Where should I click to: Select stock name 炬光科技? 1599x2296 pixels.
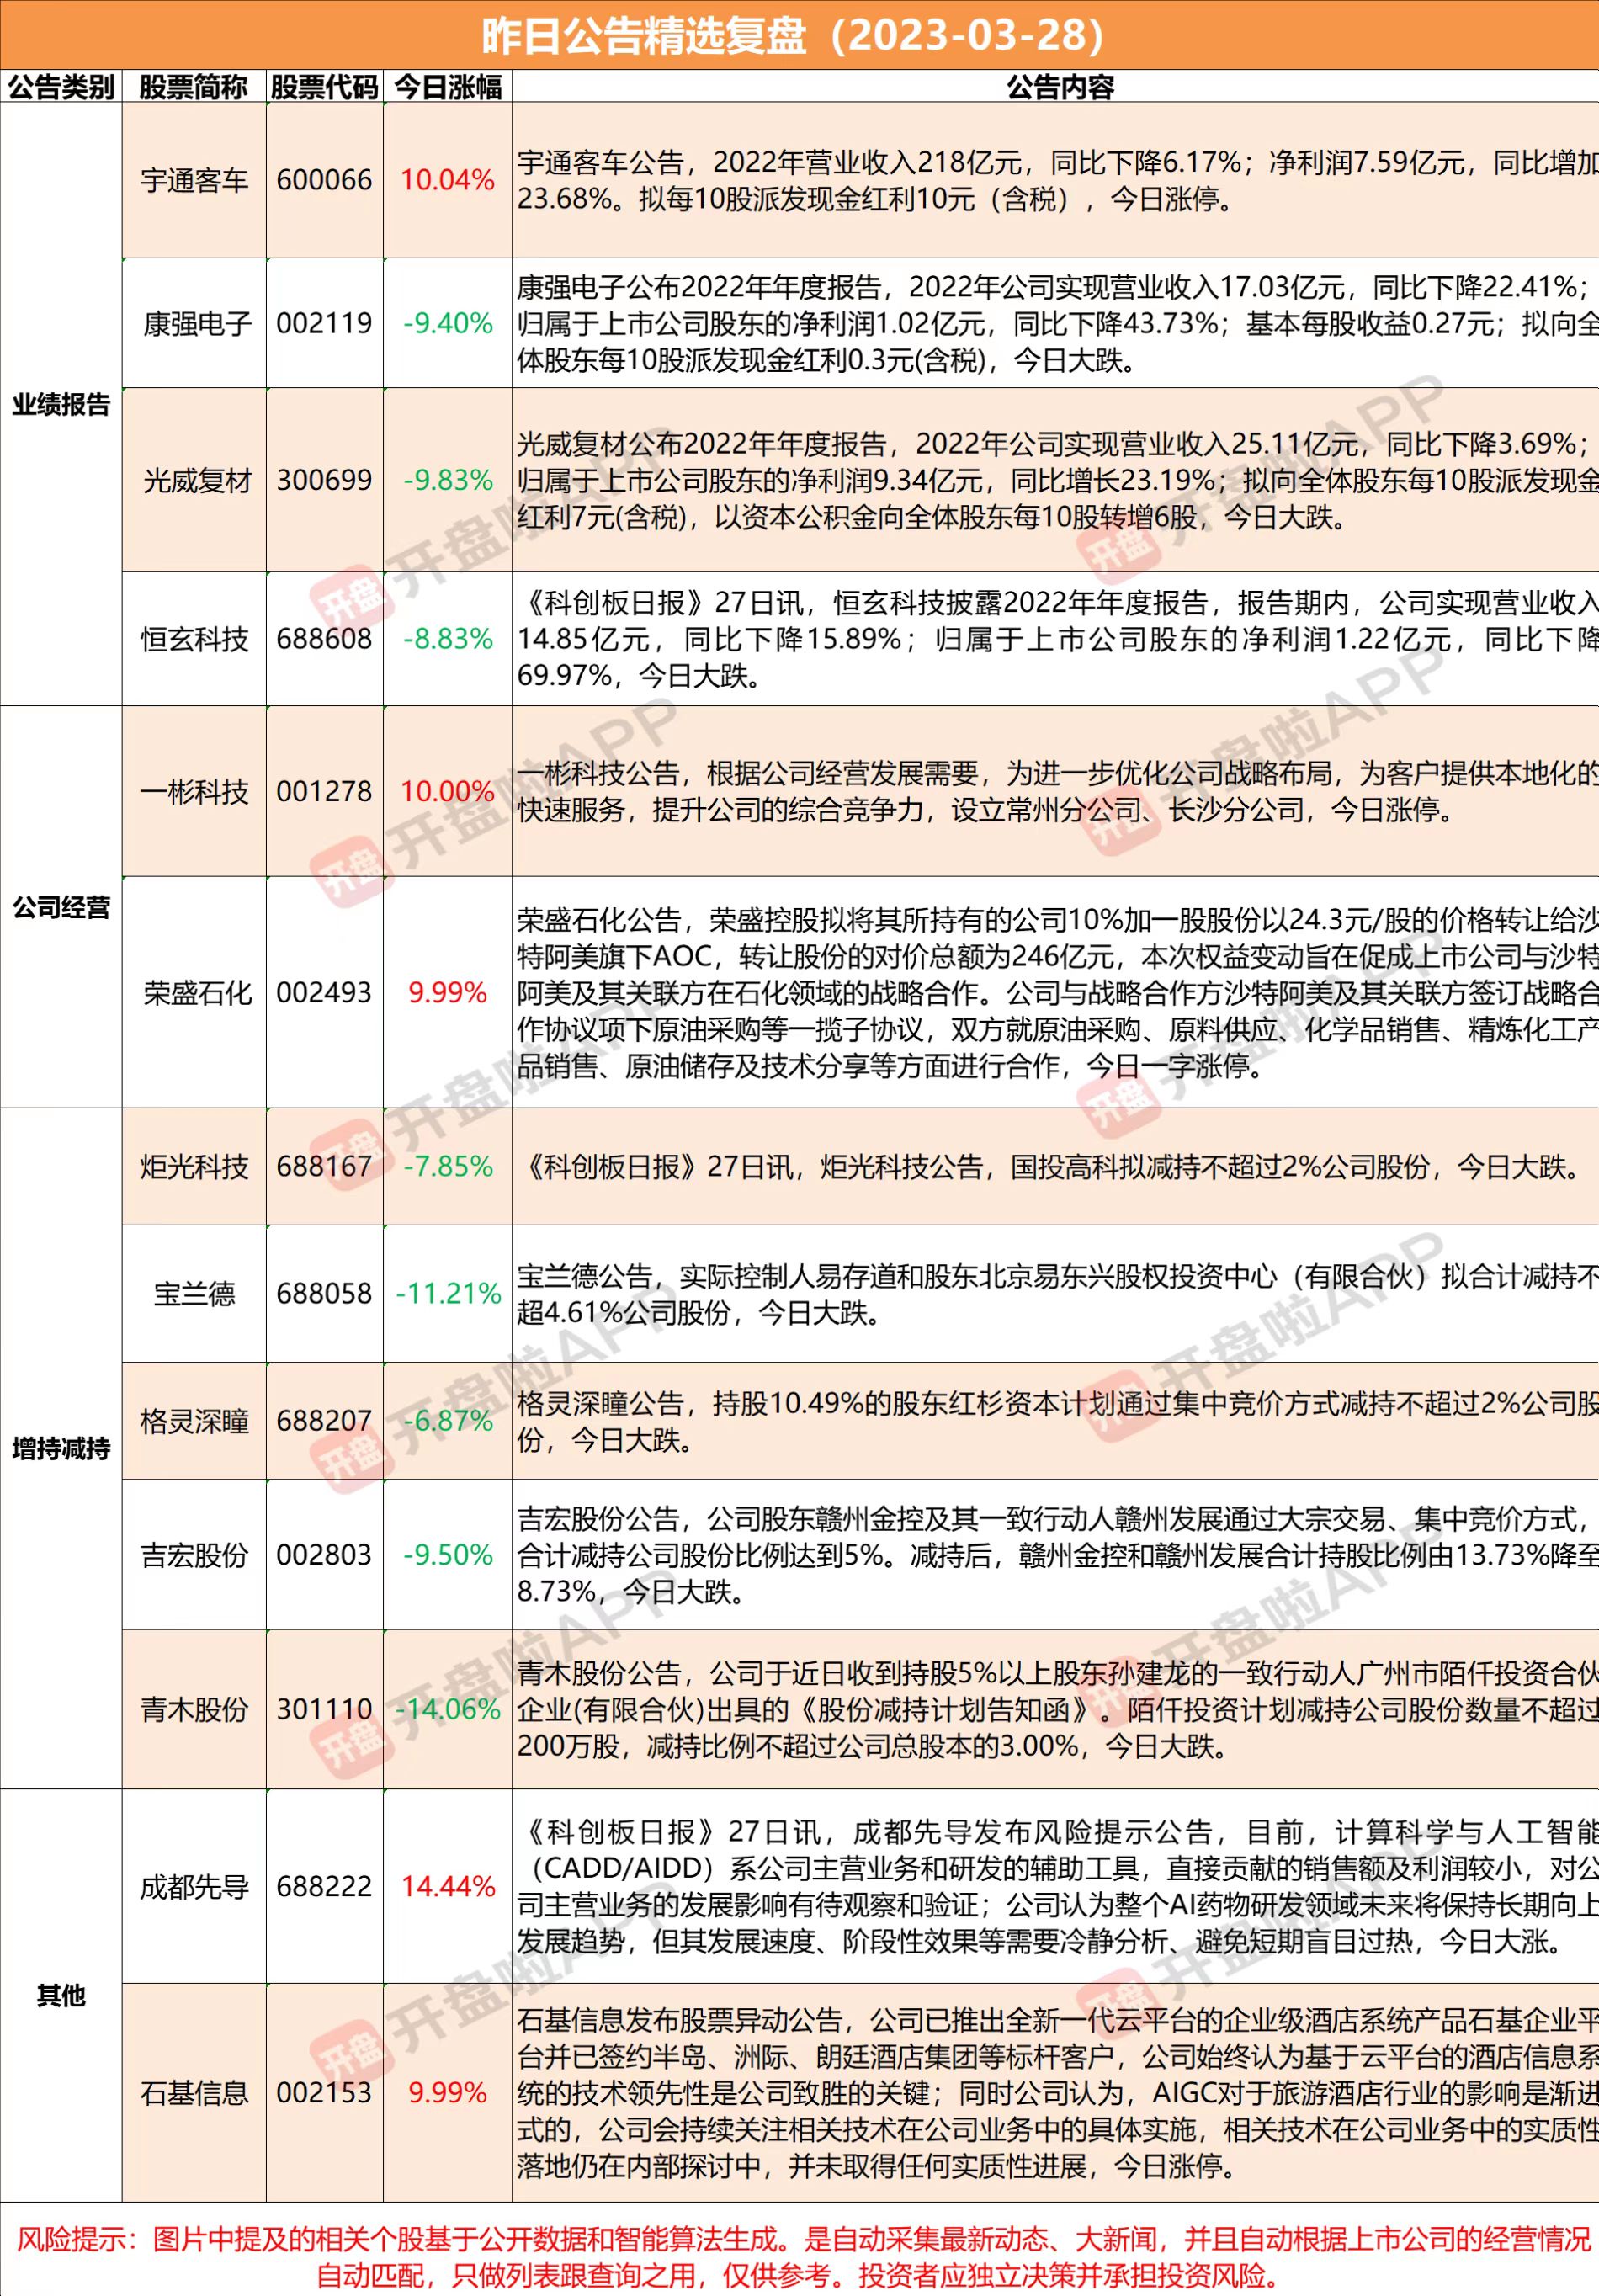click(194, 1166)
